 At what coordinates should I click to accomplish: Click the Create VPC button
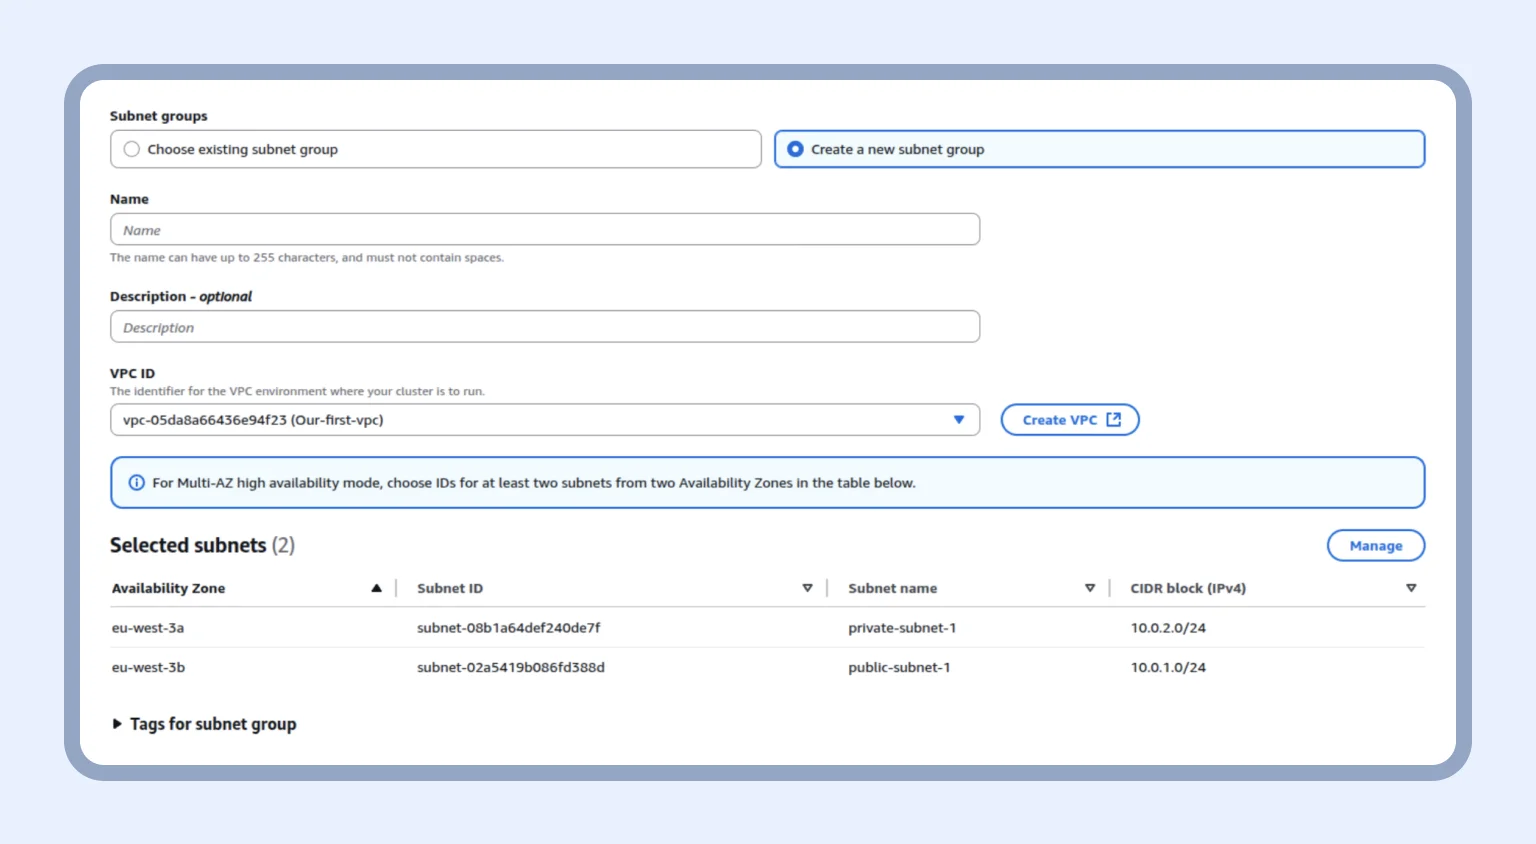tap(1069, 419)
